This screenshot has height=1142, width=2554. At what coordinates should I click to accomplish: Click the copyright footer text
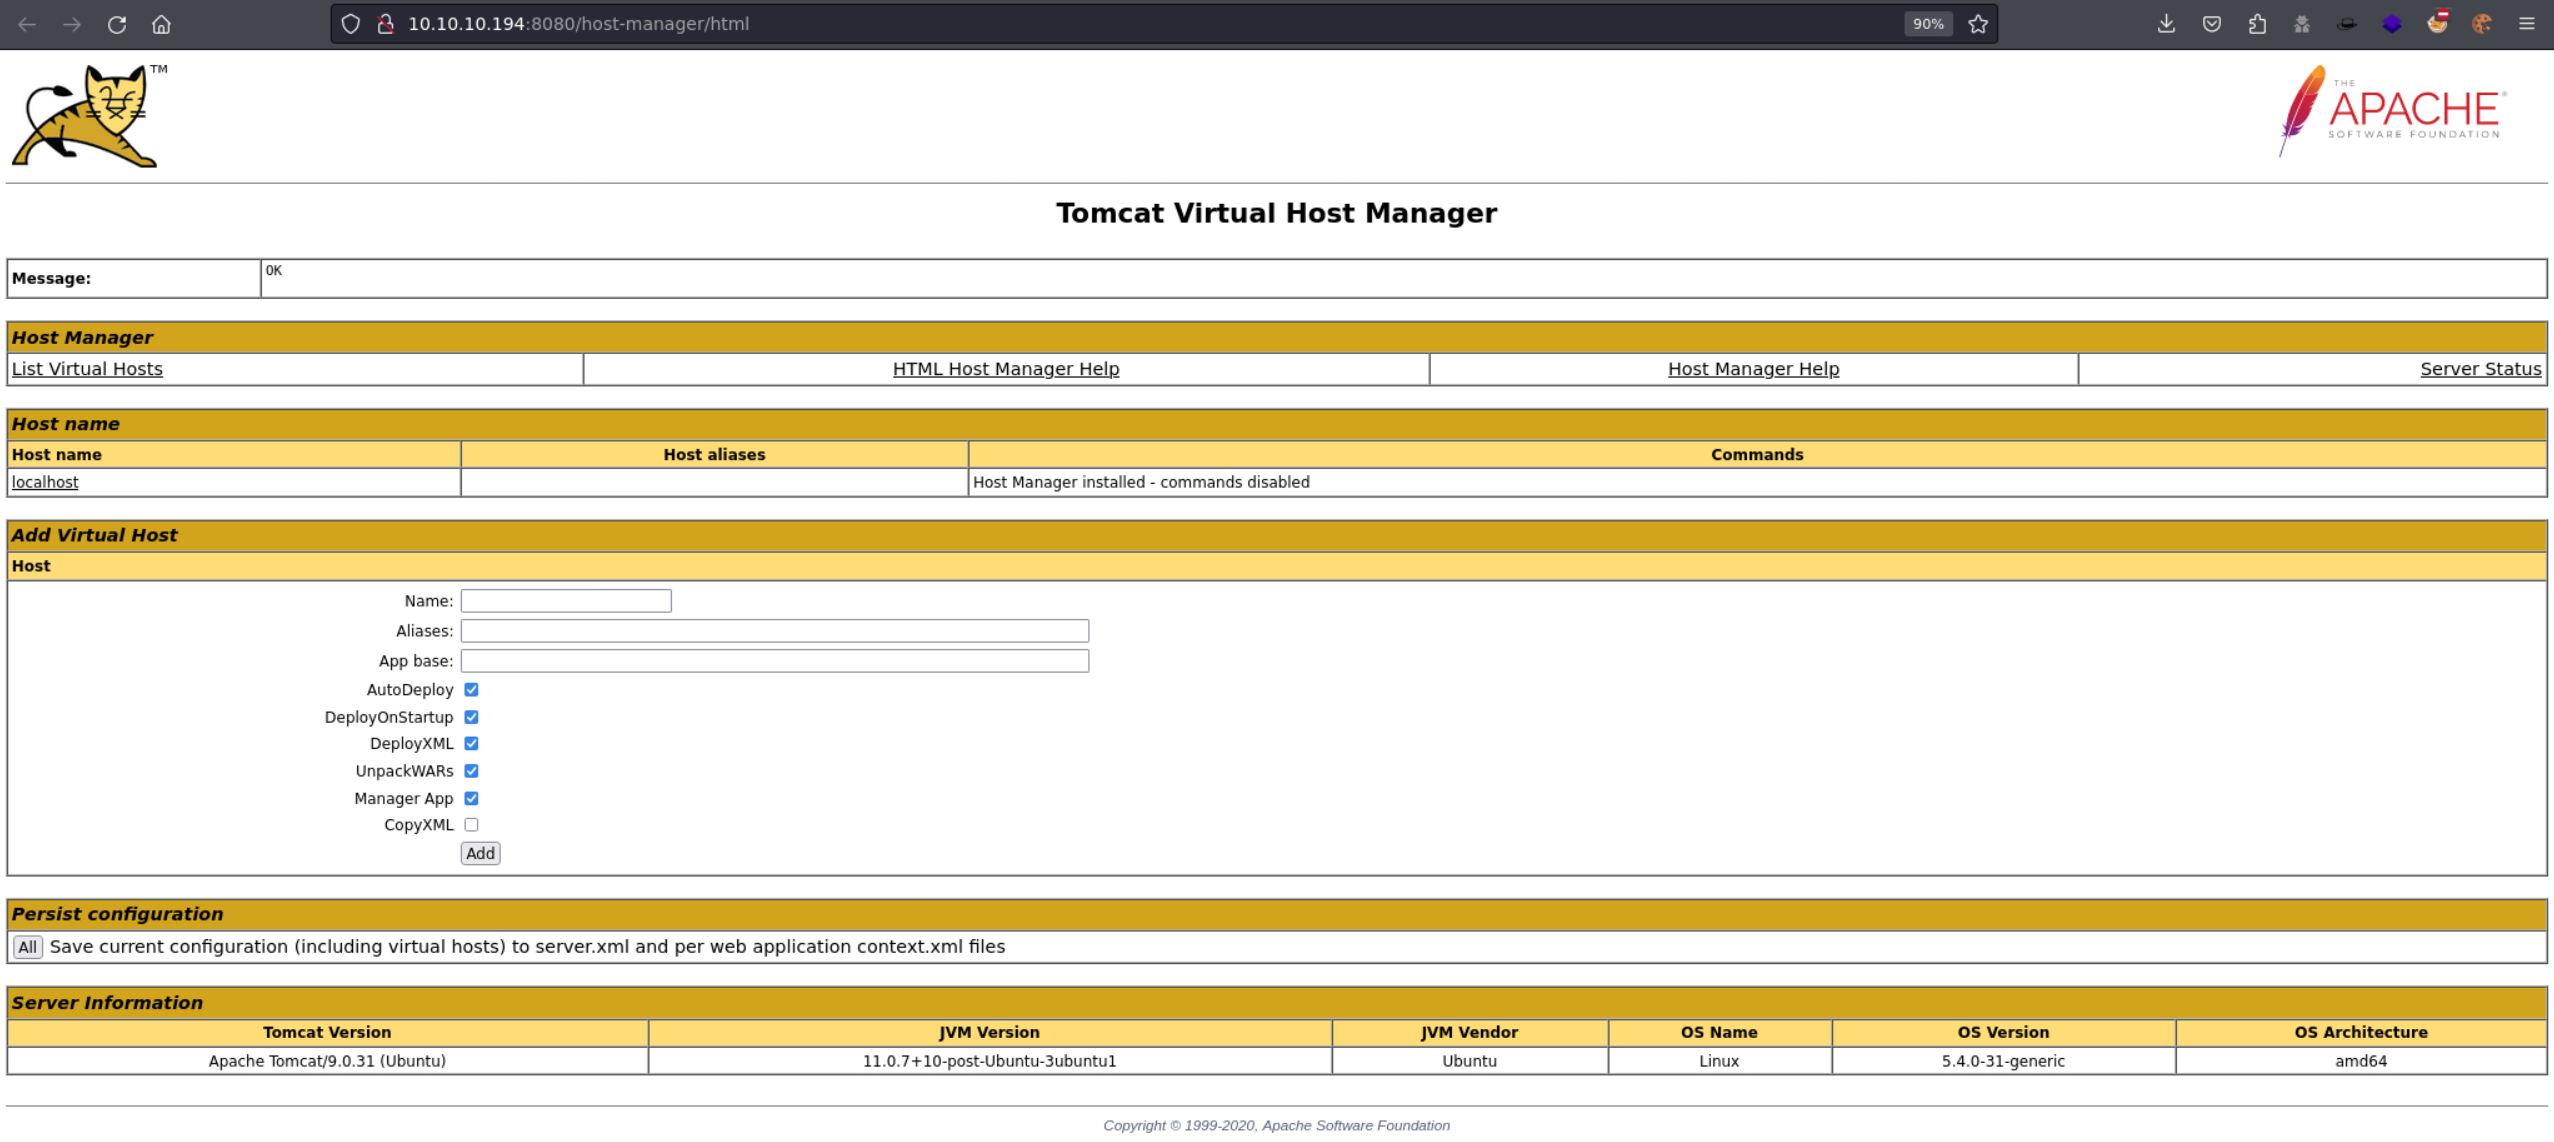[1276, 1126]
